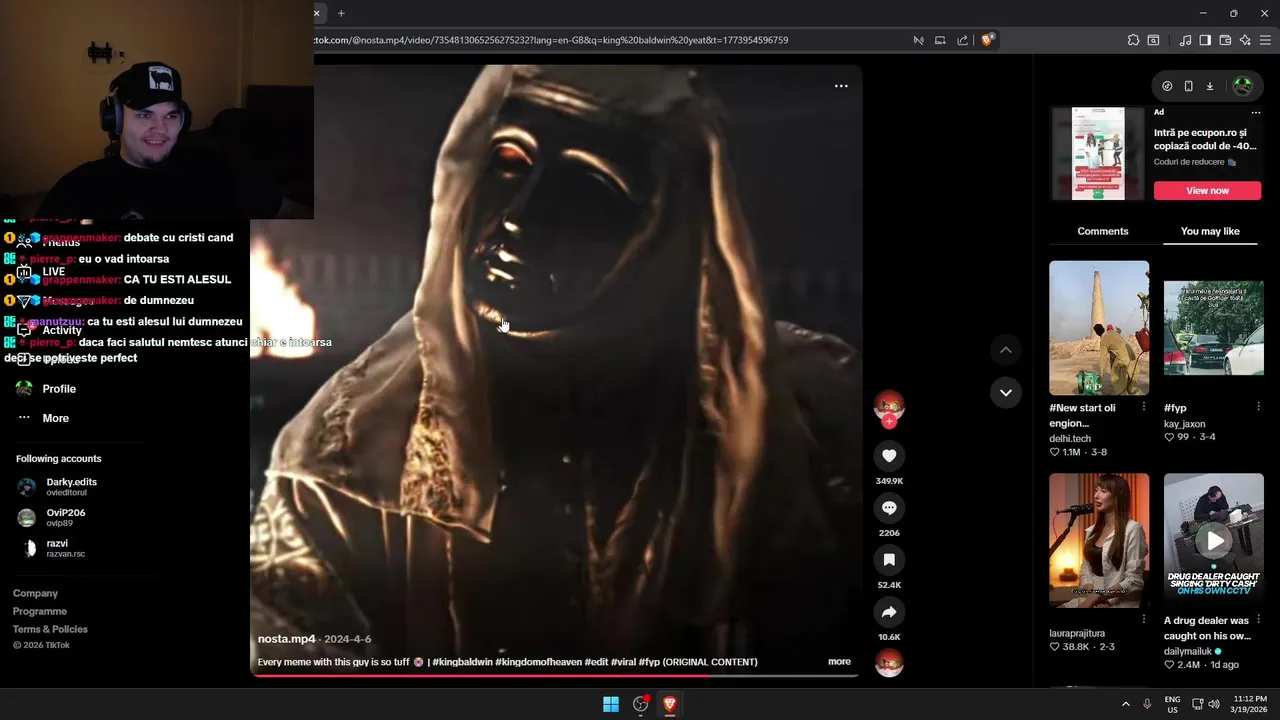
Task: Open the comments bubble with 2206
Action: (x=889, y=508)
